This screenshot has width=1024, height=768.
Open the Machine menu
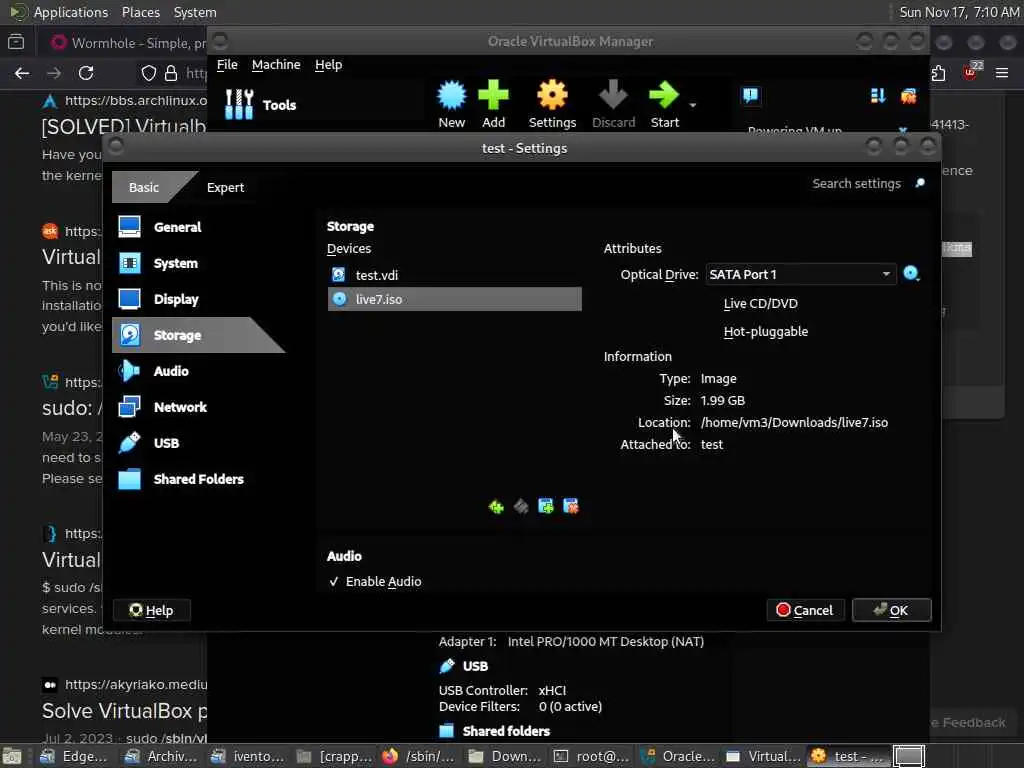(x=276, y=65)
